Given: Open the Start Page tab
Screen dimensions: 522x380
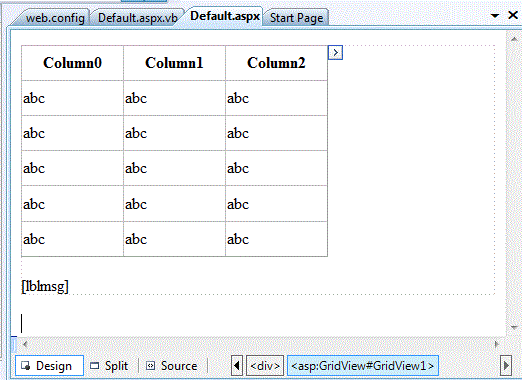Looking at the screenshot, I should 296,18.
